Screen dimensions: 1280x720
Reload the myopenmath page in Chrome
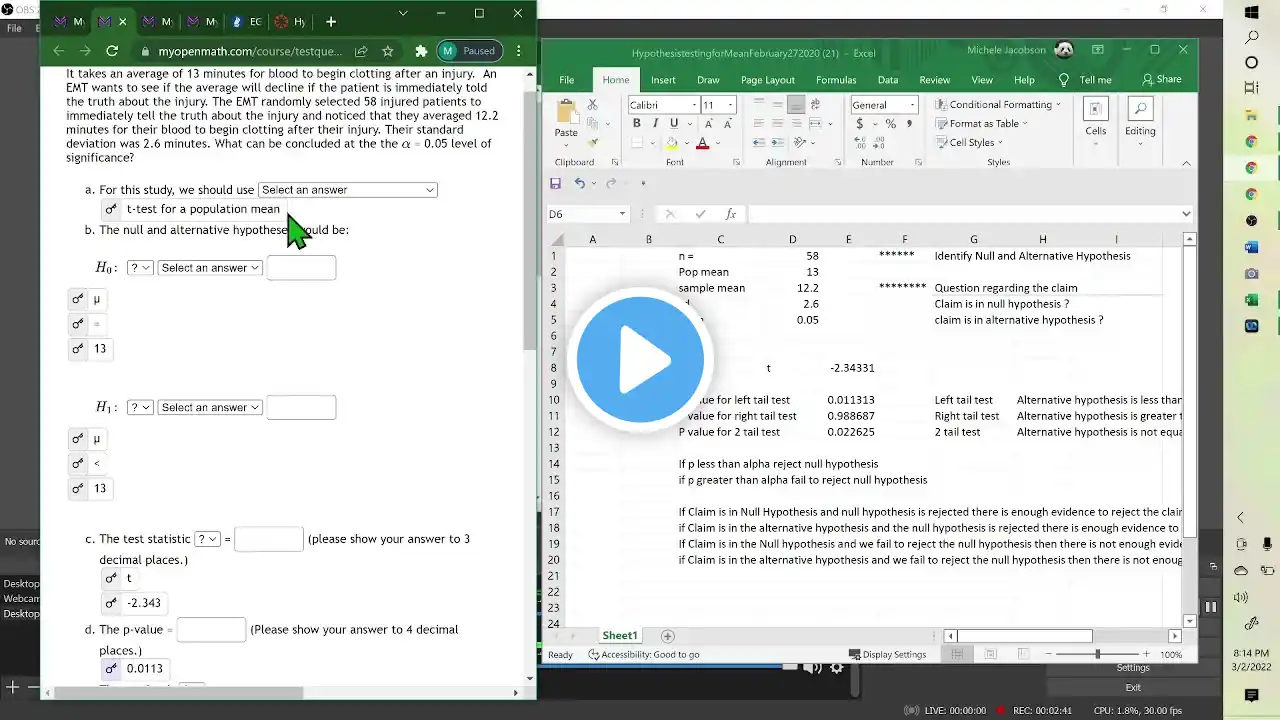(112, 51)
